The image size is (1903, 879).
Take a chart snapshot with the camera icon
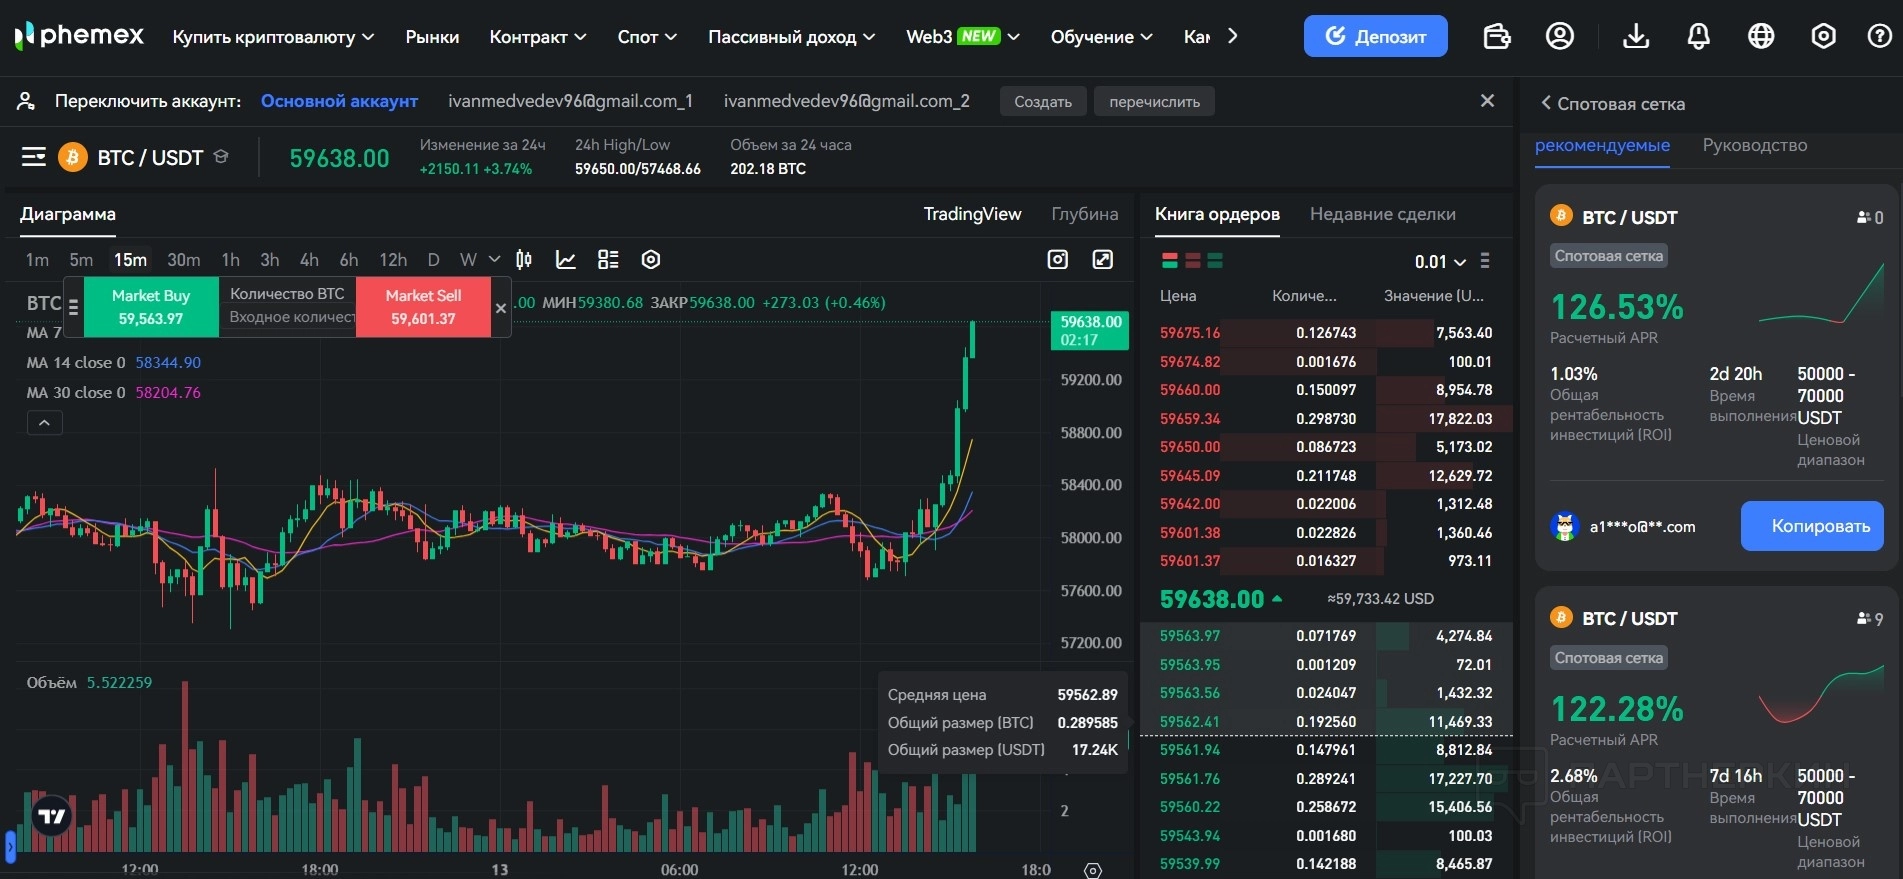point(1058,260)
